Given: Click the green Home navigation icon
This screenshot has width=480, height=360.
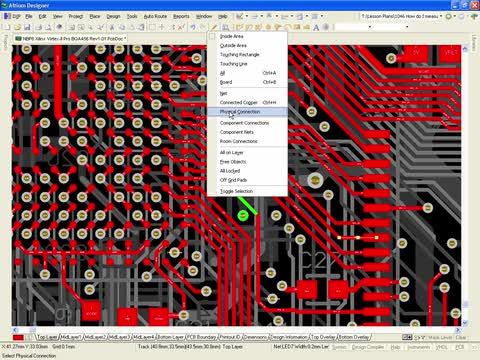Looking at the screenshot, I should coord(474,16).
